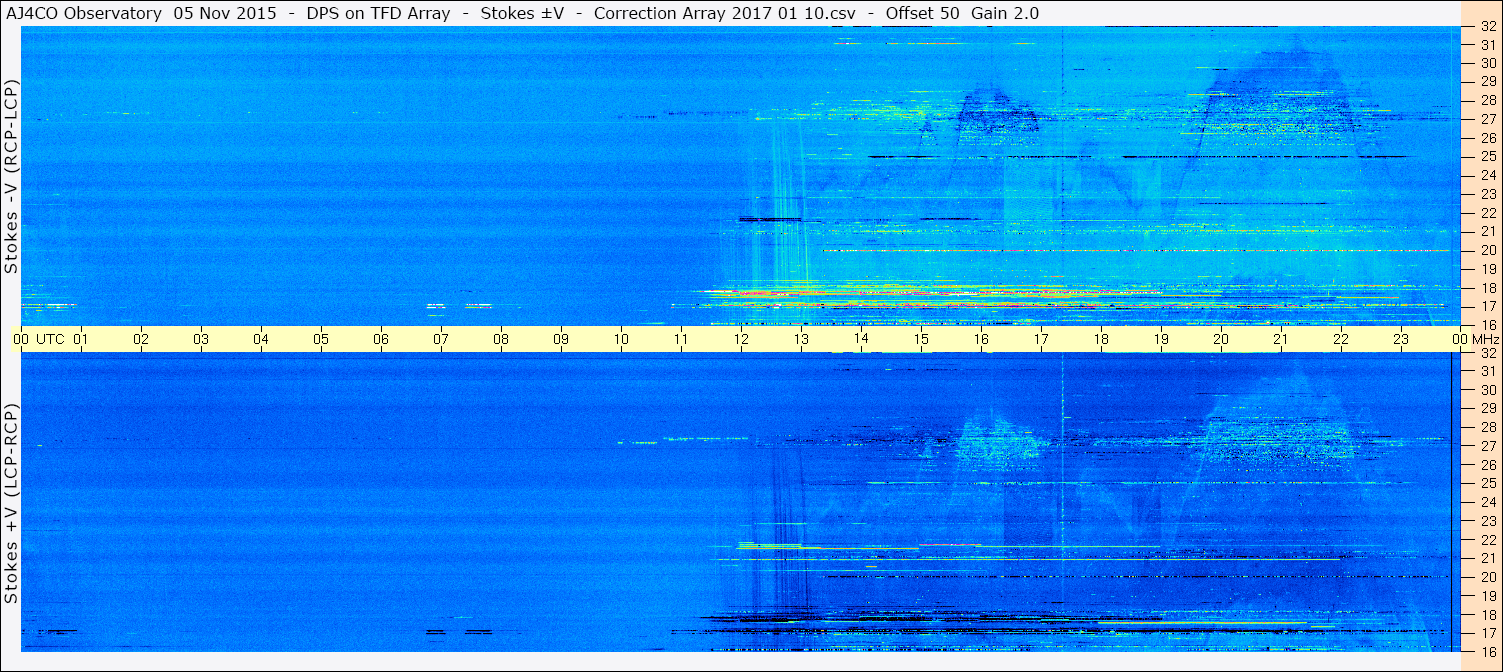The height and width of the screenshot is (672, 1503).
Task: Click the 'Gain 2.0' value in the title
Action: click(1004, 13)
